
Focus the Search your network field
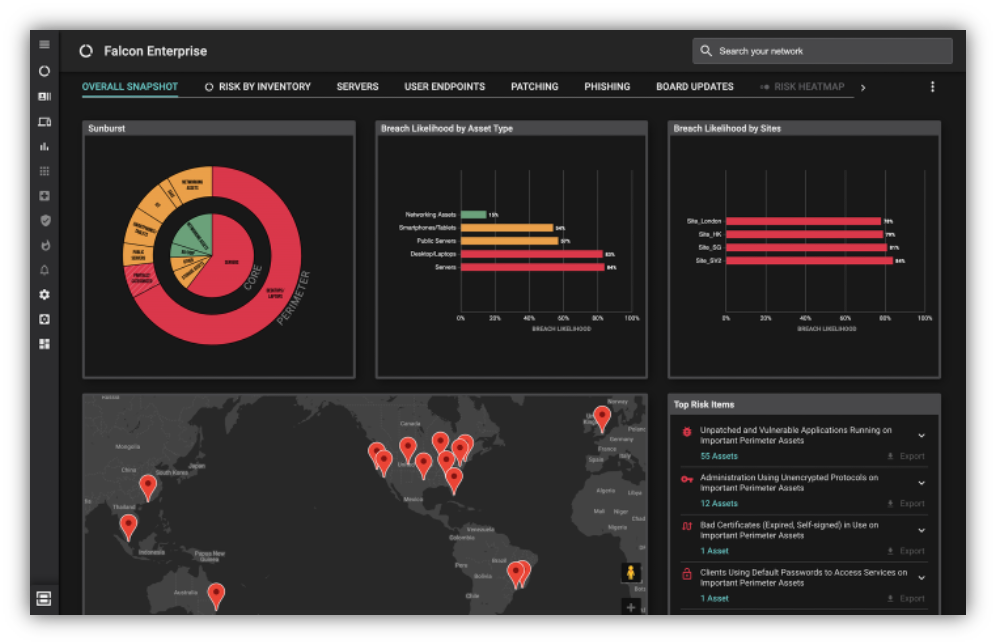pos(822,51)
